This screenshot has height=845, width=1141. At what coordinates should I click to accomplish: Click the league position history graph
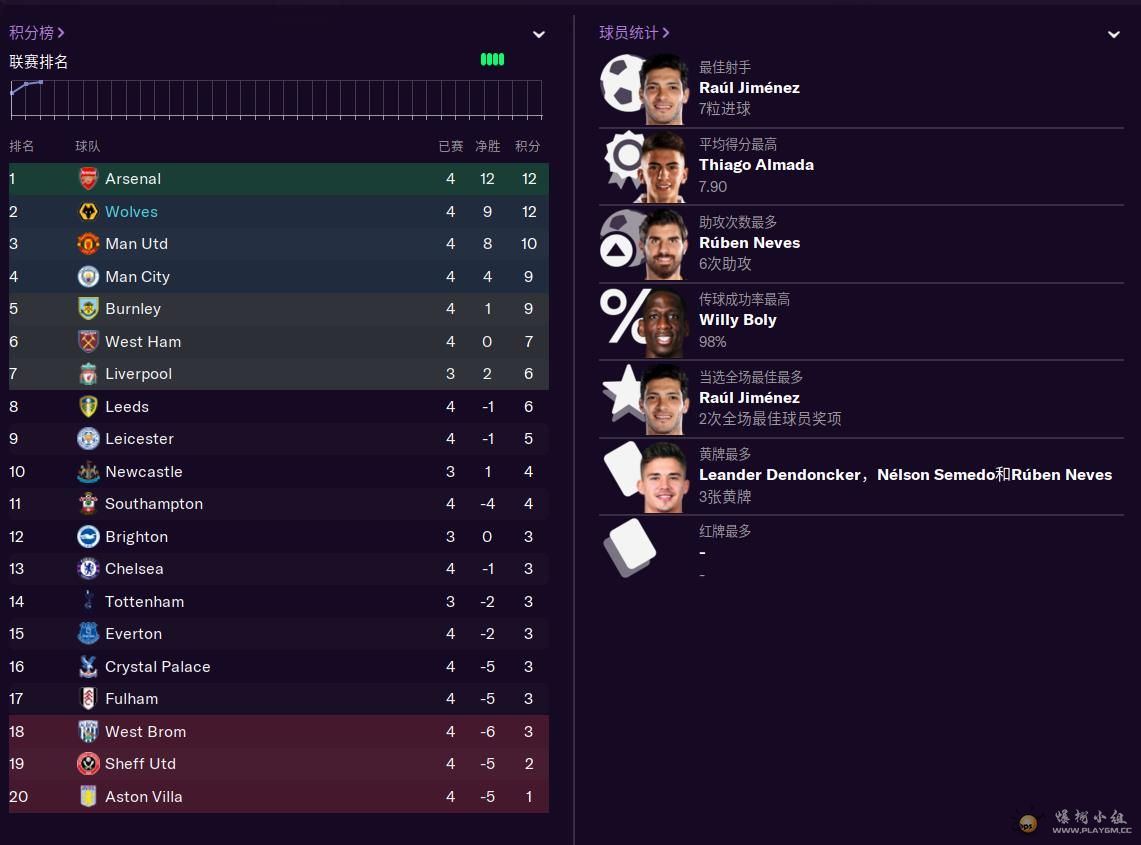point(277,99)
